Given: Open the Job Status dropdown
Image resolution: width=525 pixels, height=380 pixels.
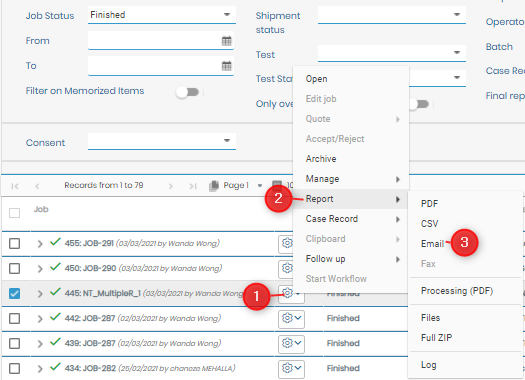Looking at the screenshot, I should click(x=162, y=15).
